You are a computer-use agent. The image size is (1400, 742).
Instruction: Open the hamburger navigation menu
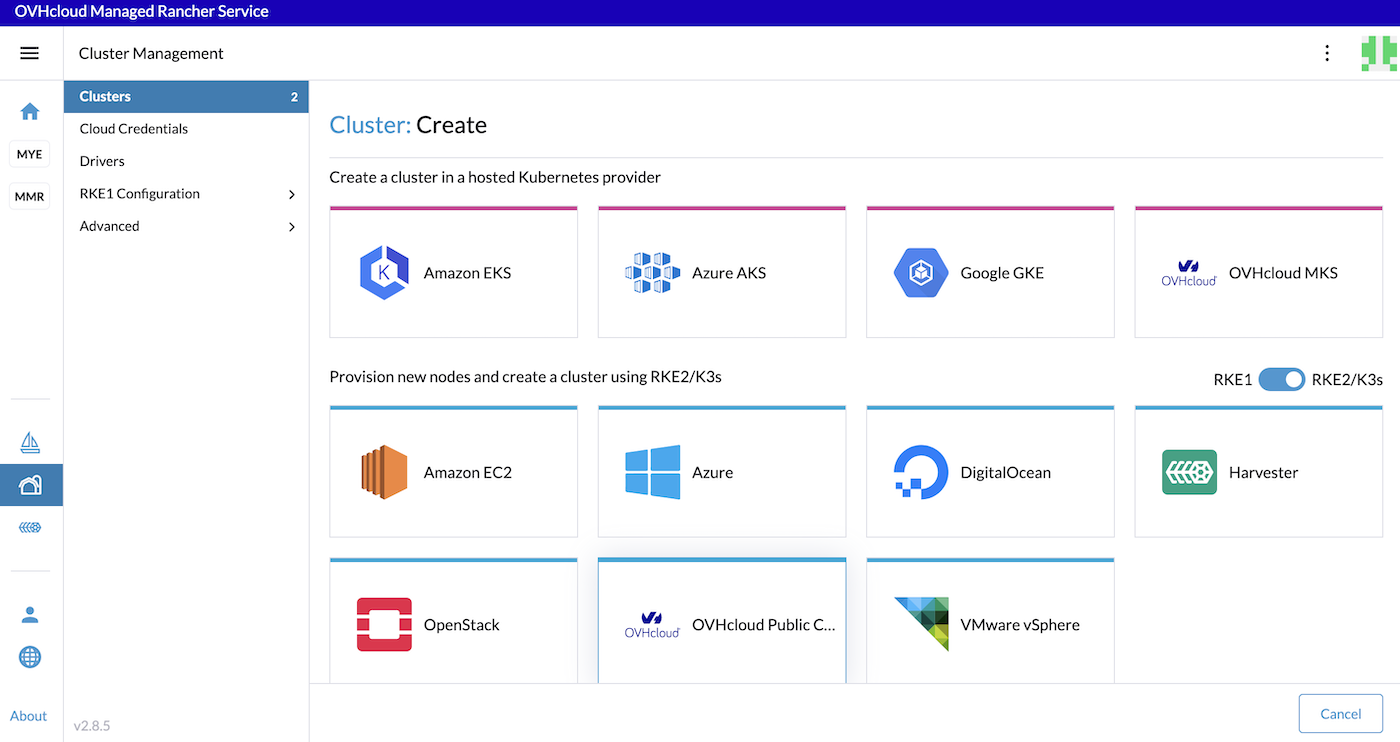[29, 52]
